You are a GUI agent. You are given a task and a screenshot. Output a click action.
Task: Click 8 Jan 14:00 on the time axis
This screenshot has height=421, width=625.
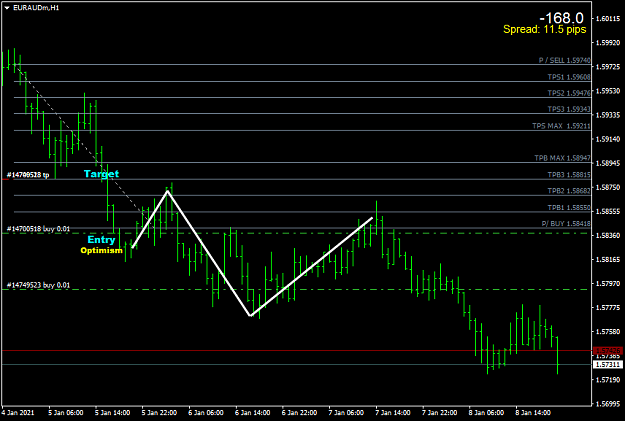(x=533, y=413)
